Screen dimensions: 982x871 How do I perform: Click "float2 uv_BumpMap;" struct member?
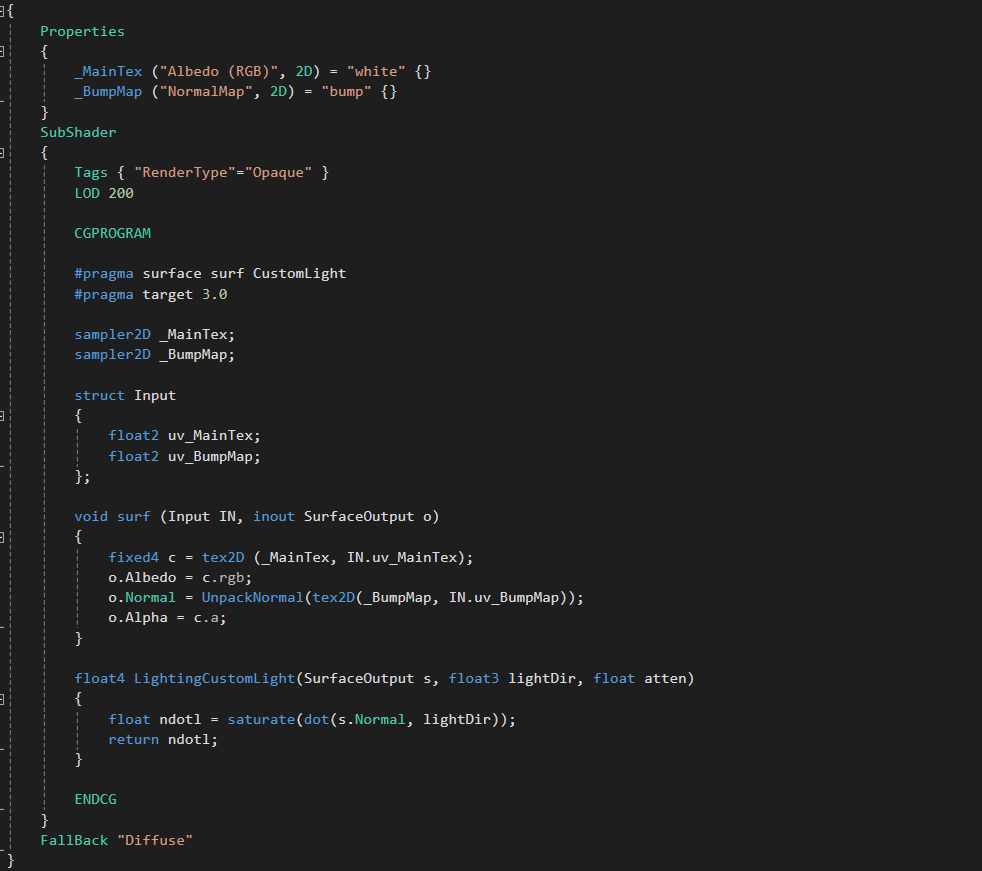tap(184, 456)
